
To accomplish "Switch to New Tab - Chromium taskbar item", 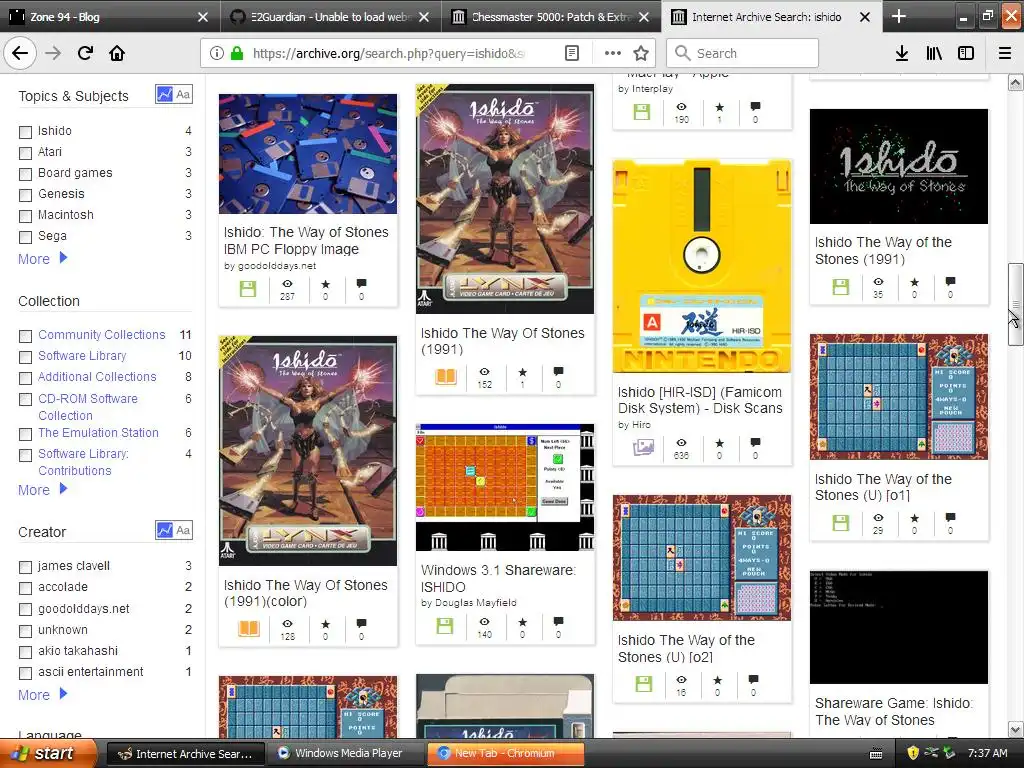I will 505,753.
